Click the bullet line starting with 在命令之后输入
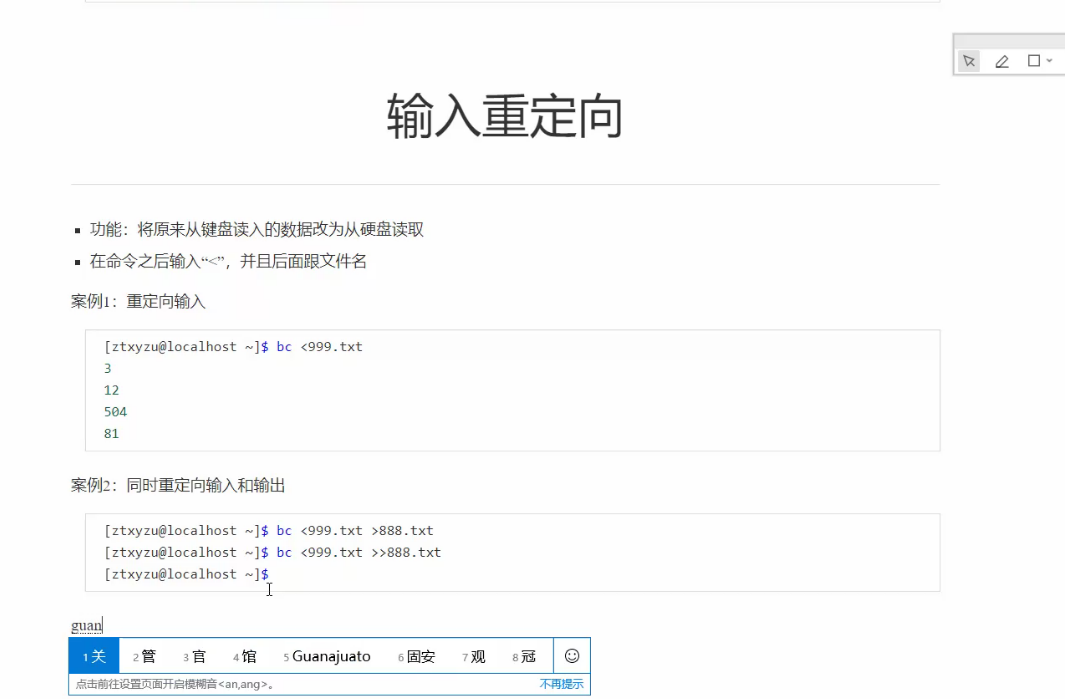 [228, 262]
